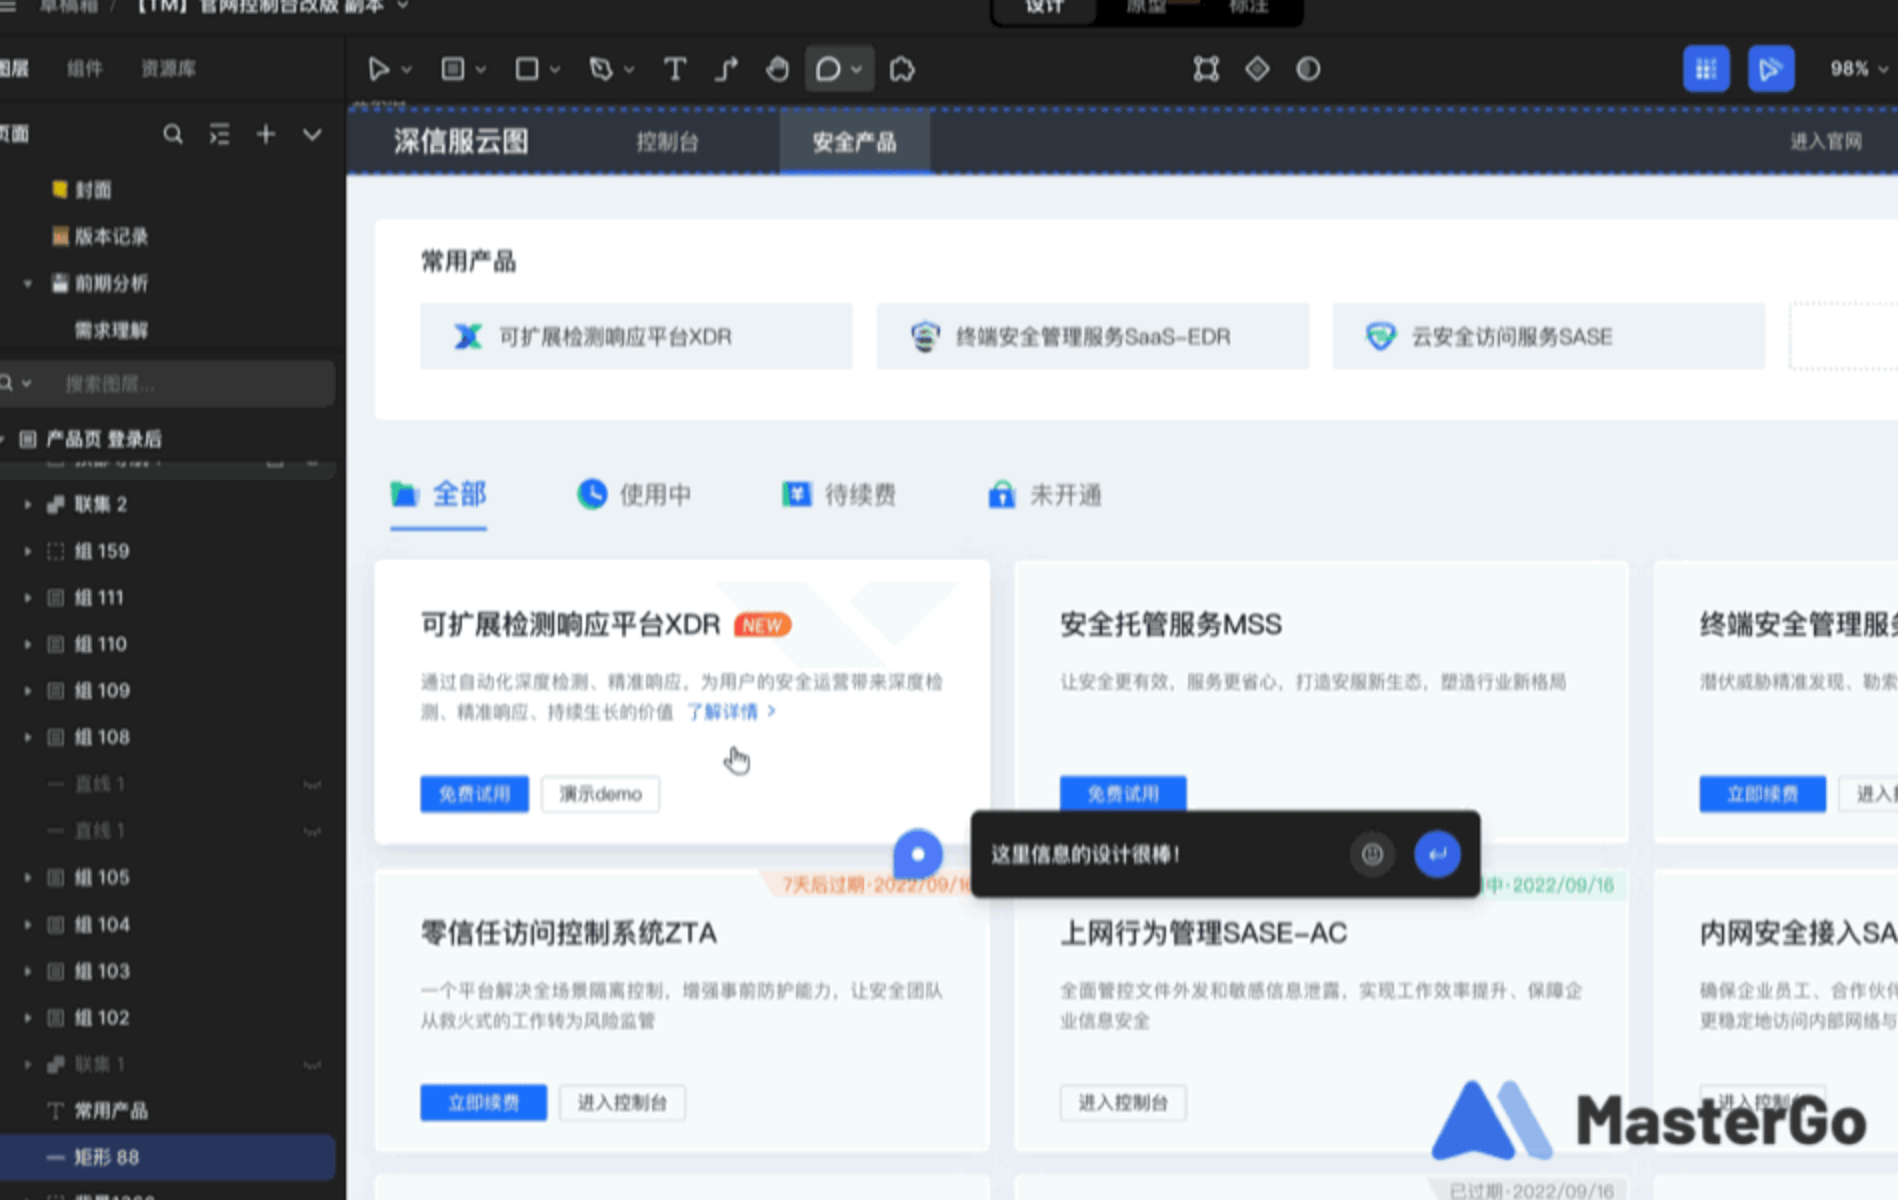Switch to the 组件 tab
Screen dimensions: 1898x1200
pos(85,69)
